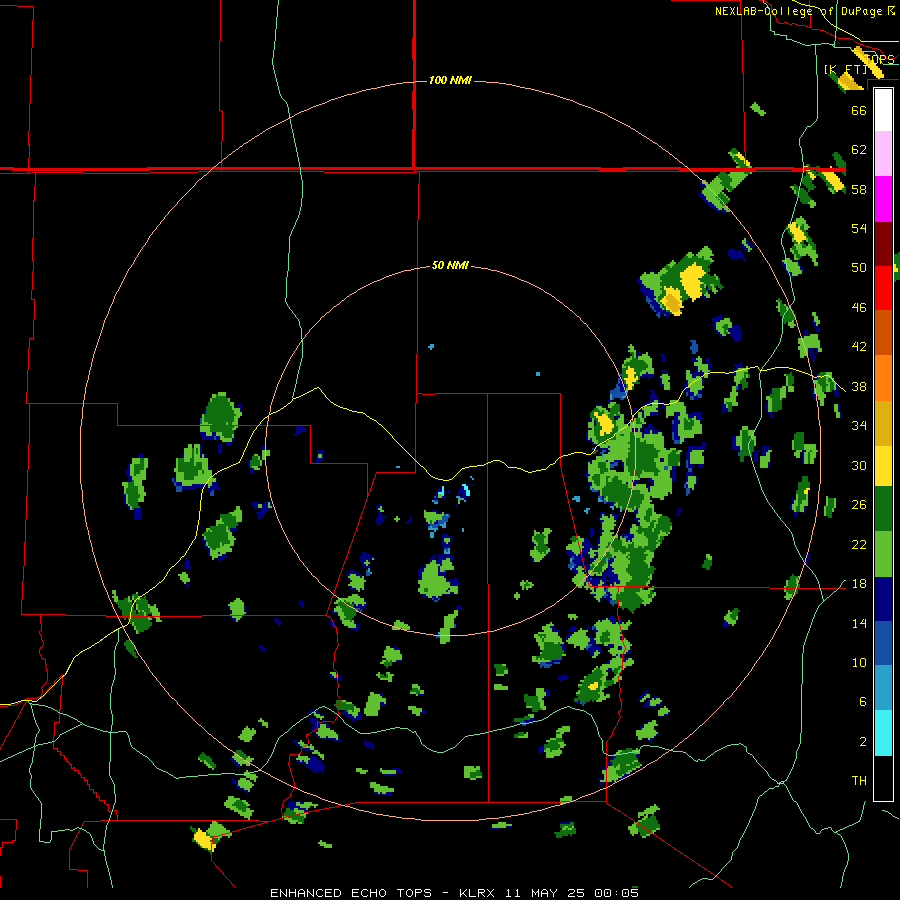
Task: Select the dark green legend swatch
Action: pyautogui.click(x=883, y=509)
